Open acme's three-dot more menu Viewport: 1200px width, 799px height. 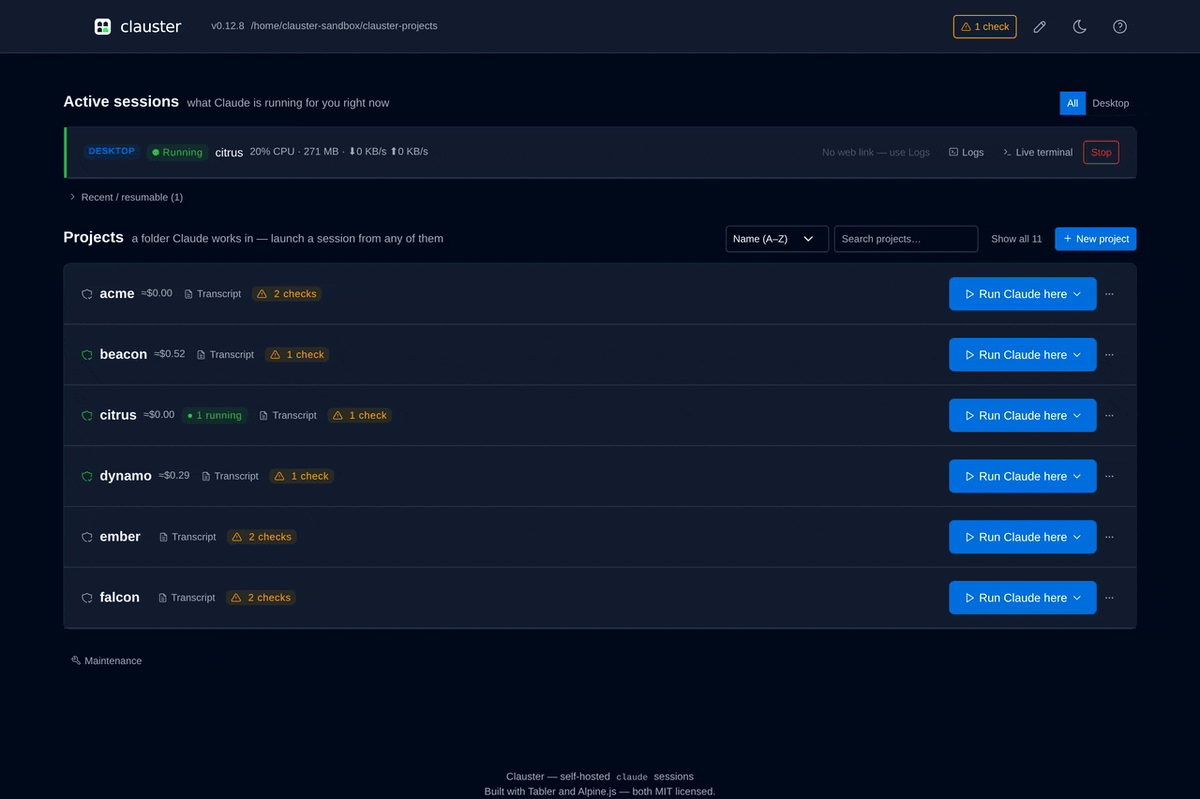pos(1110,294)
